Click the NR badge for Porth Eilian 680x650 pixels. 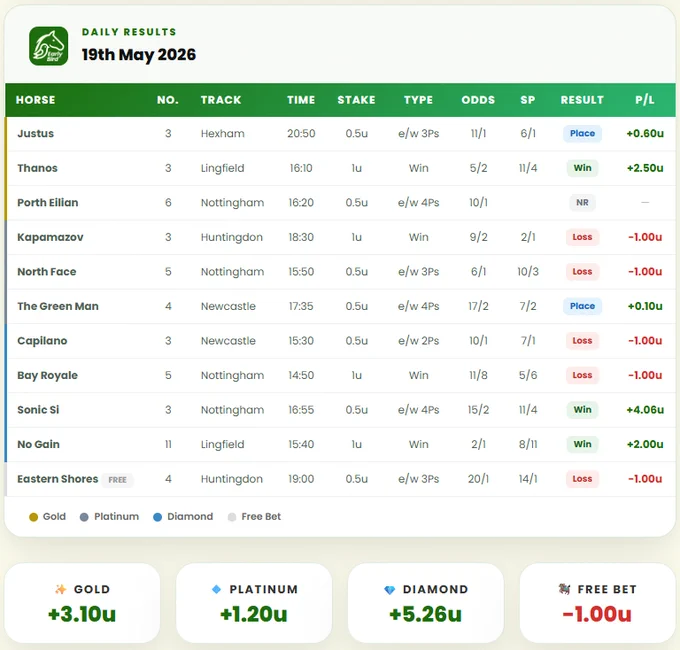coord(582,203)
